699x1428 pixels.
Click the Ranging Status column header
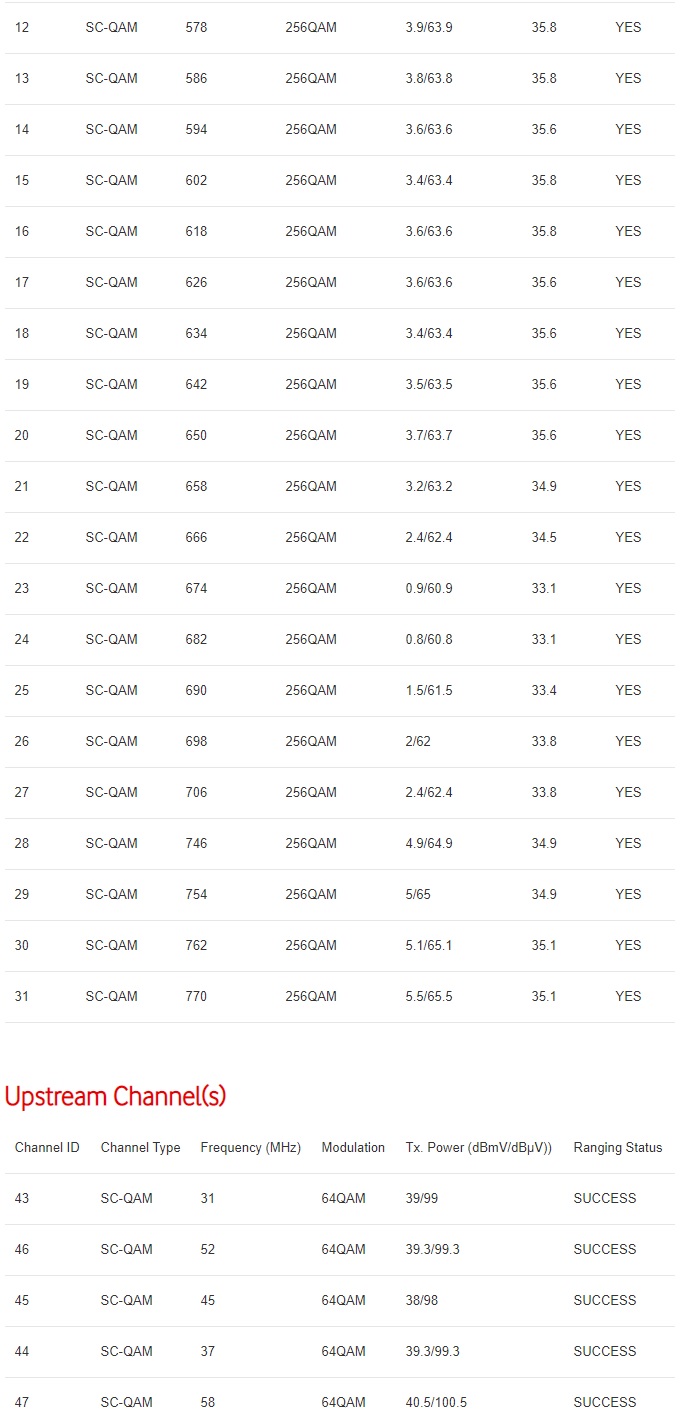click(618, 1147)
